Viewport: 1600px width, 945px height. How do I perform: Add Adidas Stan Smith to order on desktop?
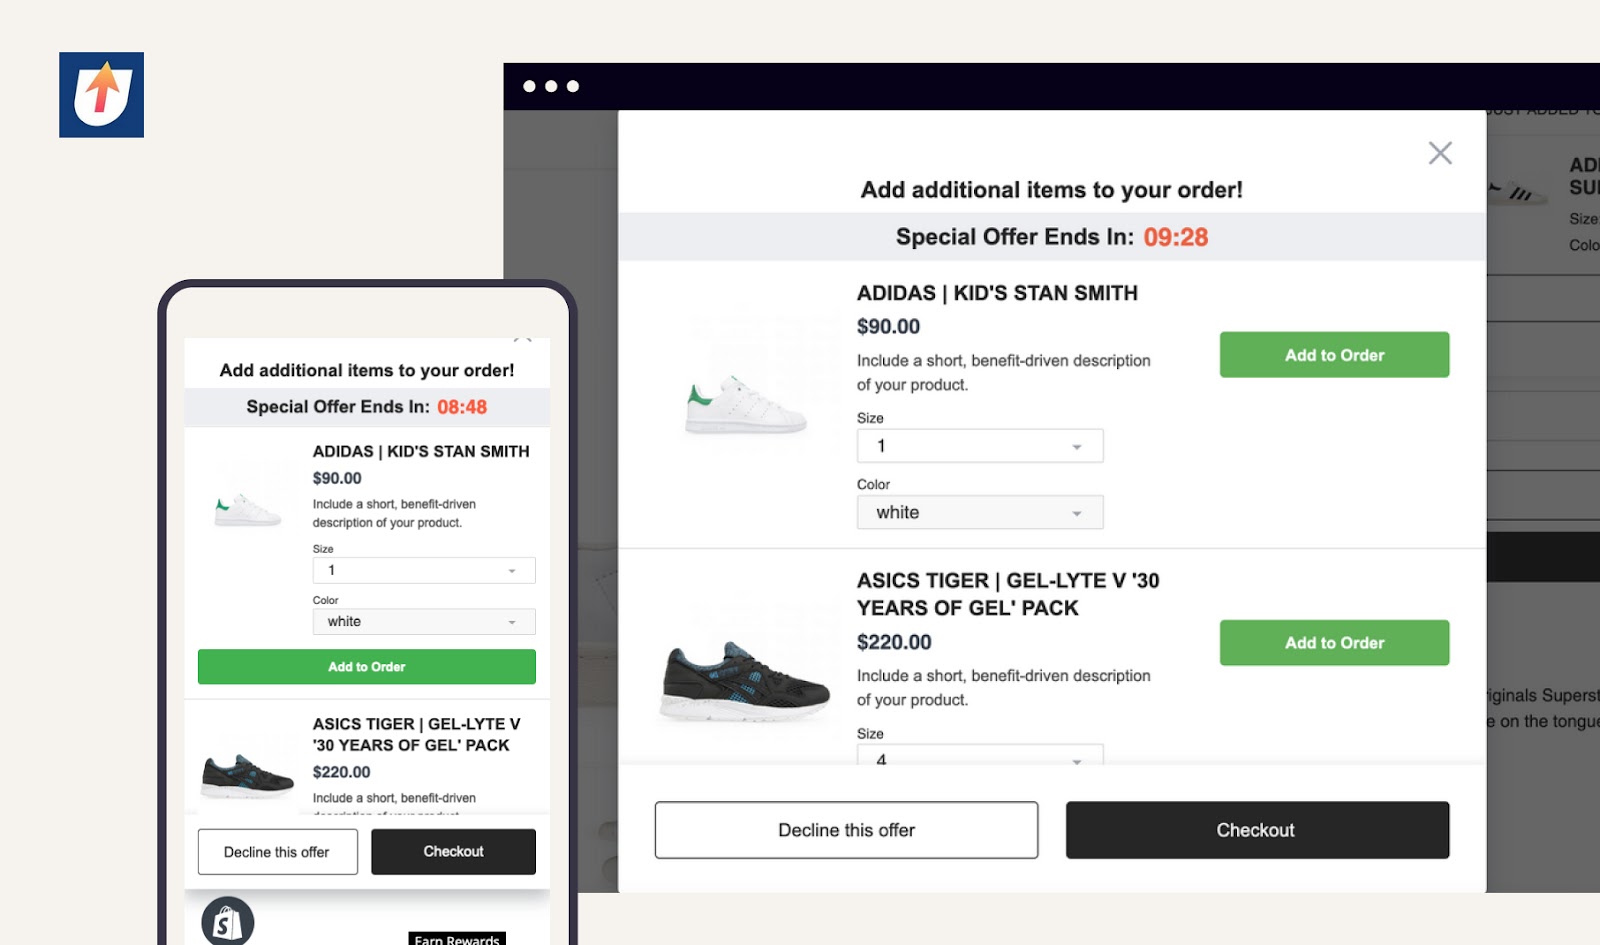point(1333,355)
